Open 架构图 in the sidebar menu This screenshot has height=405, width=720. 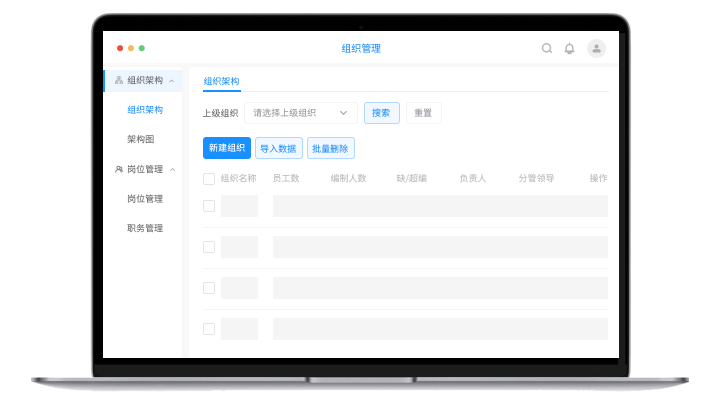pyautogui.click(x=140, y=139)
